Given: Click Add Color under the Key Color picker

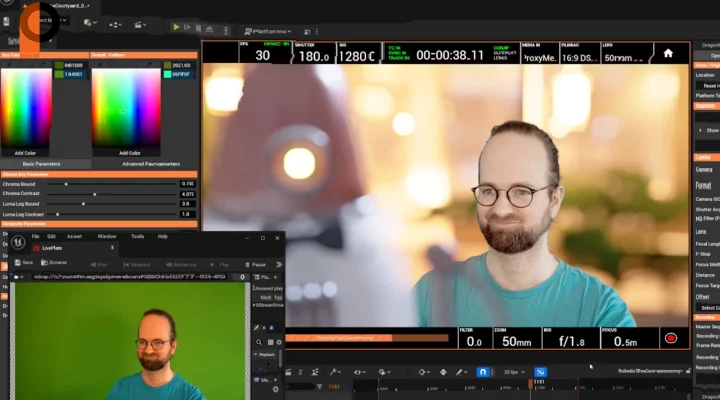Looking at the screenshot, I should (x=25, y=153).
